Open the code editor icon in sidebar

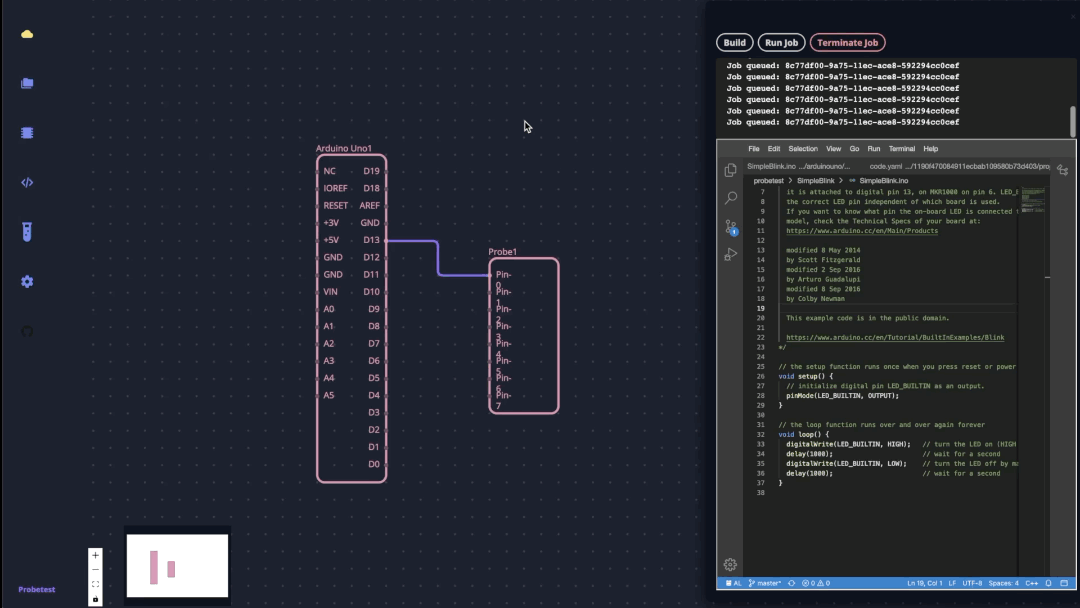(27, 182)
